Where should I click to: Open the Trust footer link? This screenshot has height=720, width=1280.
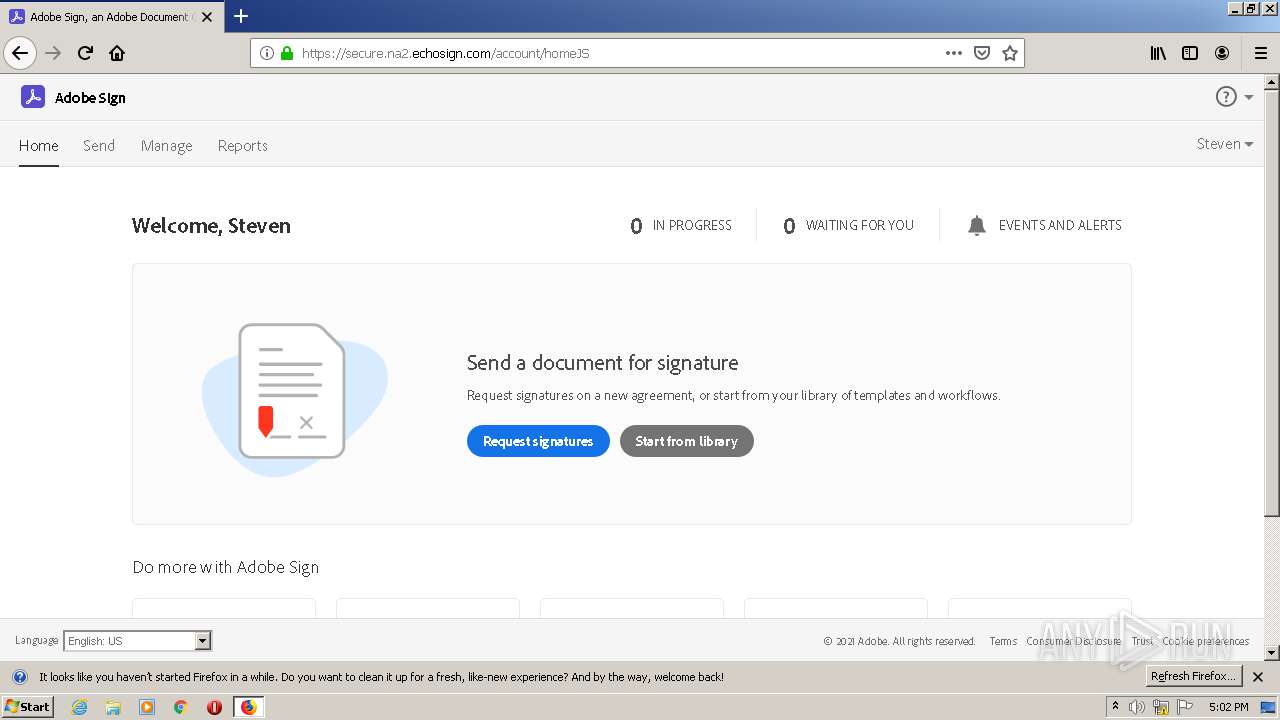[1142, 642]
